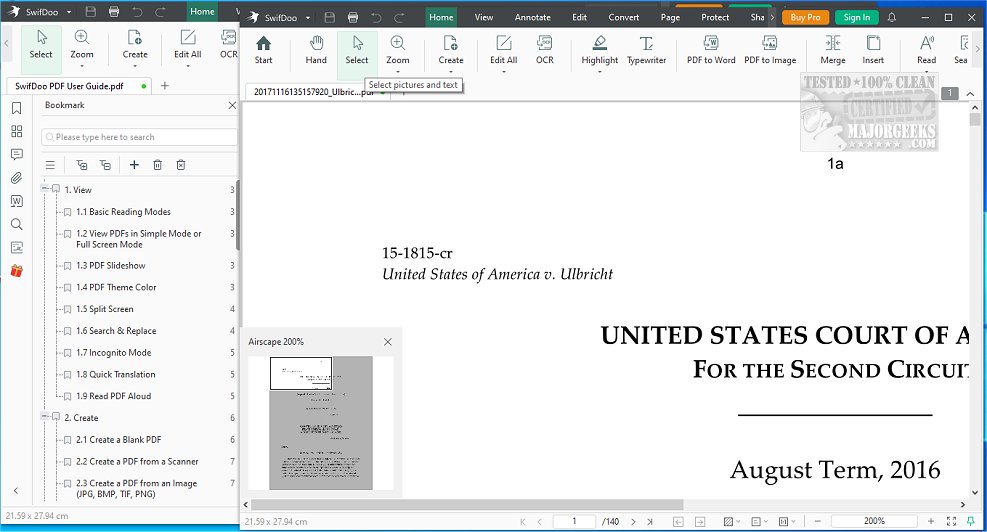The width and height of the screenshot is (987, 532).
Task: Click the zoom percentage 200% field
Action: coord(874,521)
